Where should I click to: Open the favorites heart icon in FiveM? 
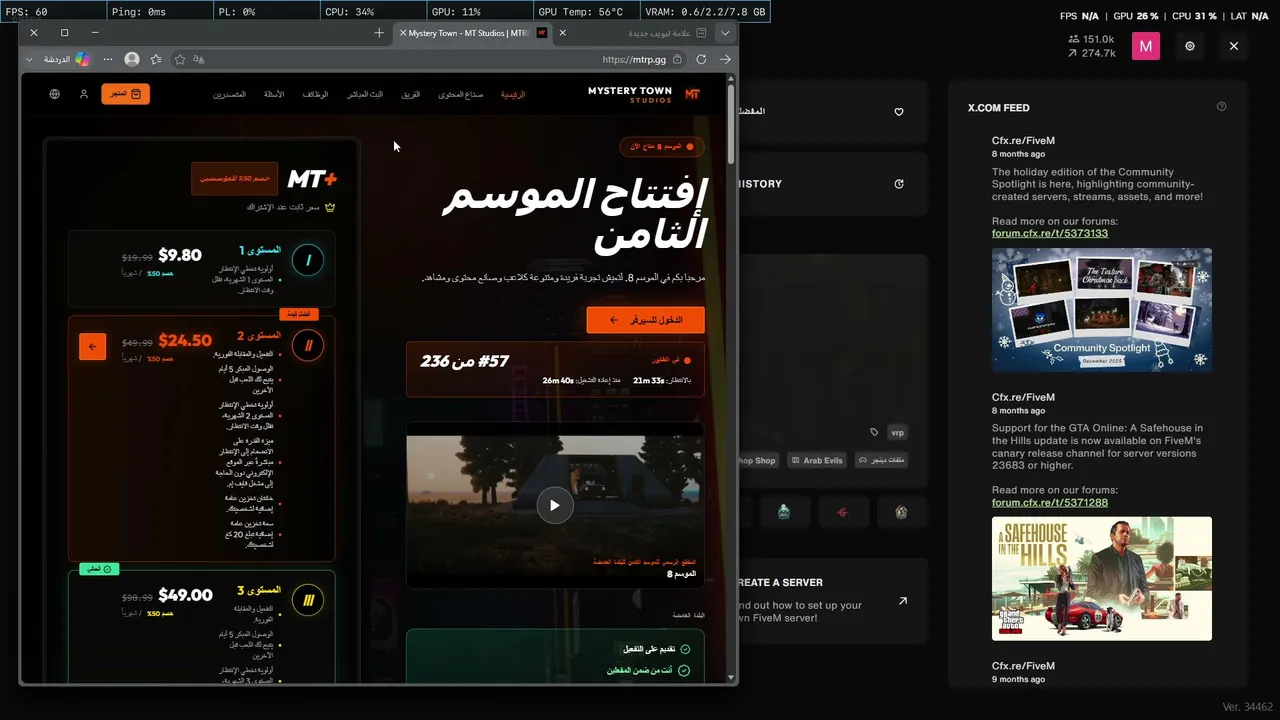pyautogui.click(x=899, y=112)
